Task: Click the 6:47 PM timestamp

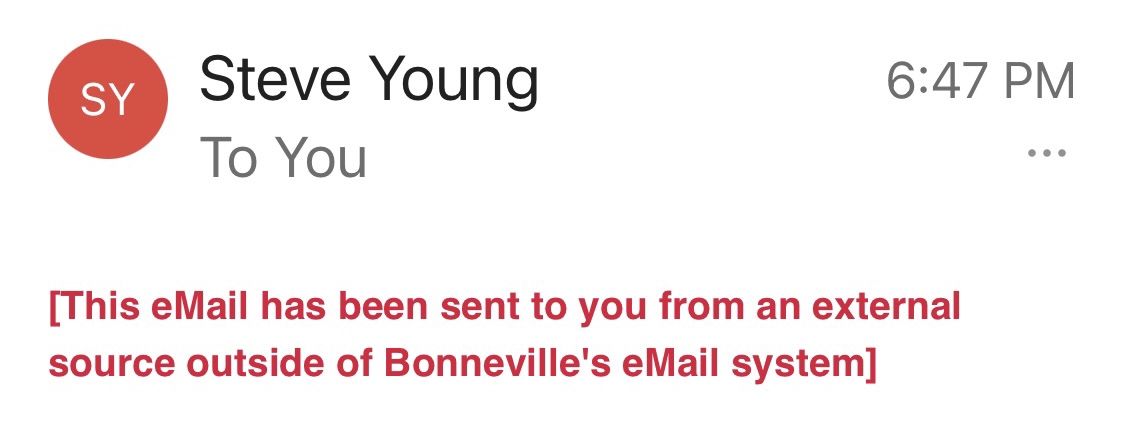Action: pyautogui.click(x=980, y=82)
